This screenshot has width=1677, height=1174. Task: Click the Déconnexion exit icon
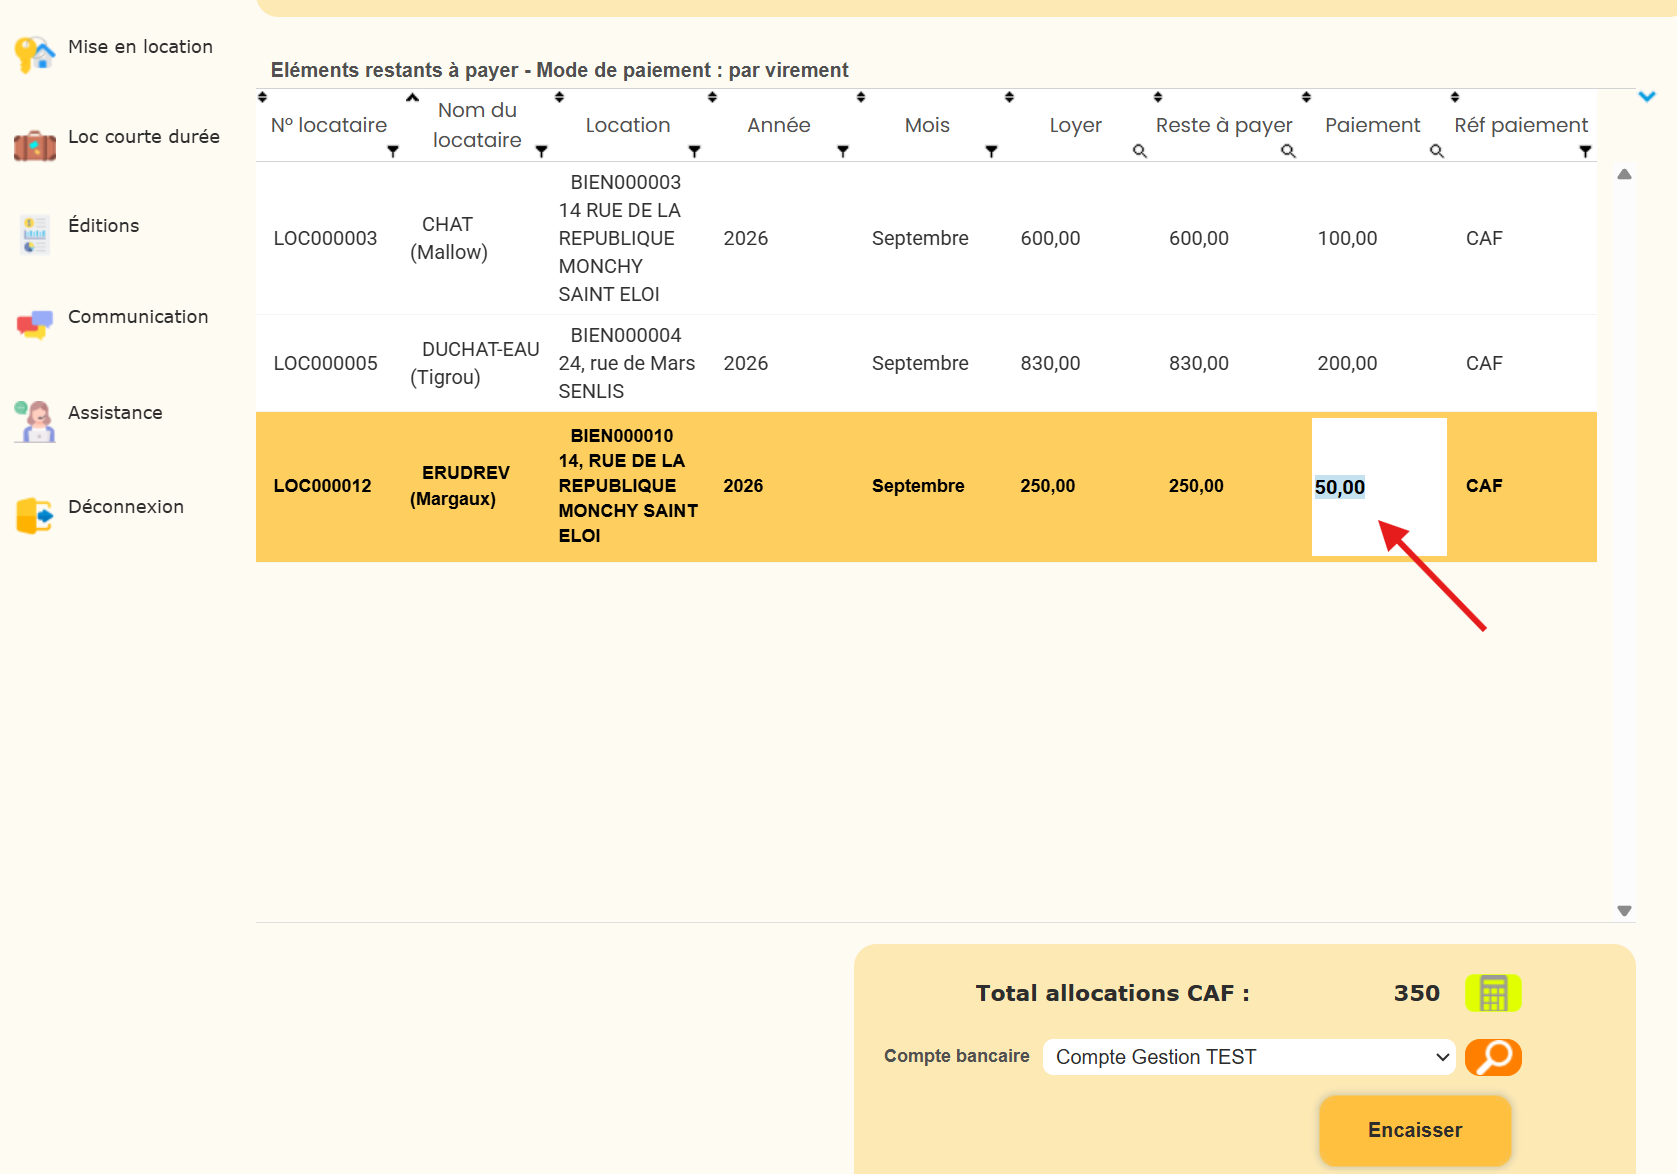(35, 515)
